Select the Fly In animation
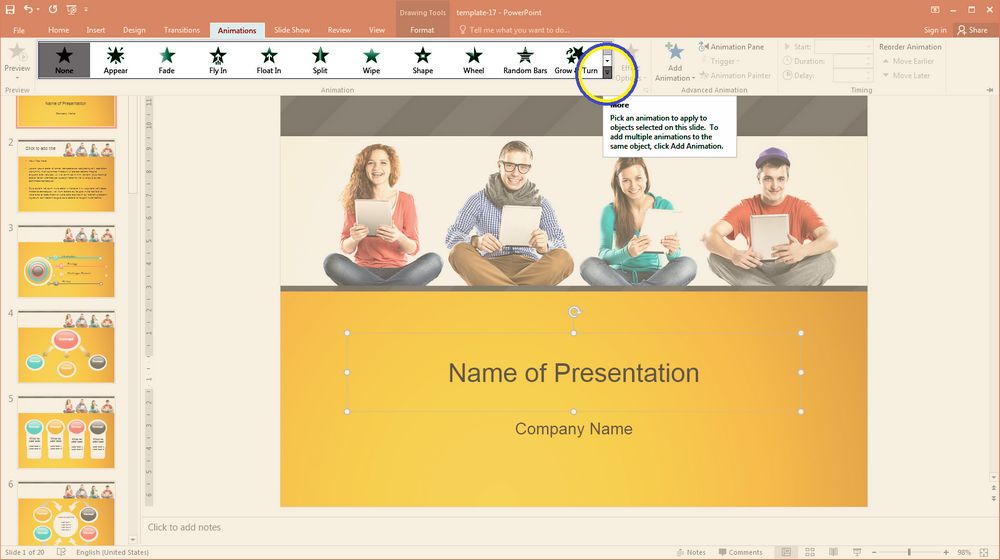This screenshot has width=1000, height=560. coord(217,60)
